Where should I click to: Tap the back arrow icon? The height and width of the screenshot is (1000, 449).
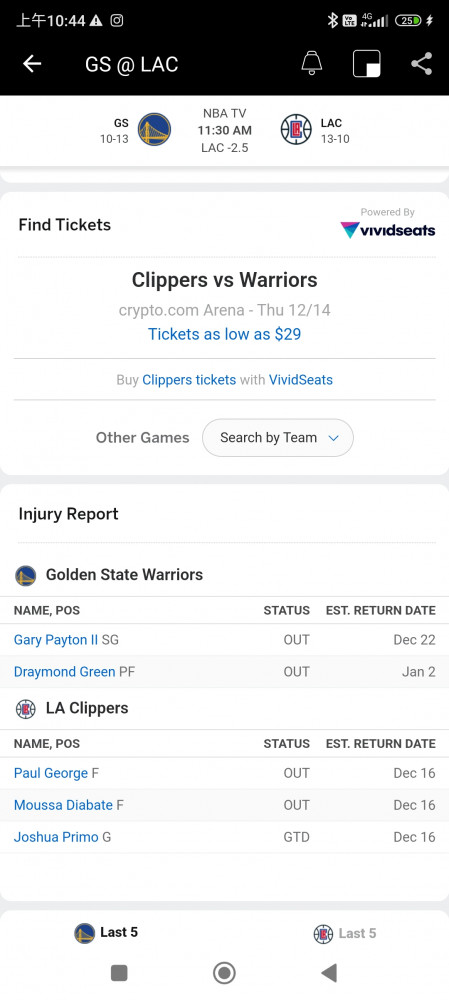click(x=32, y=64)
